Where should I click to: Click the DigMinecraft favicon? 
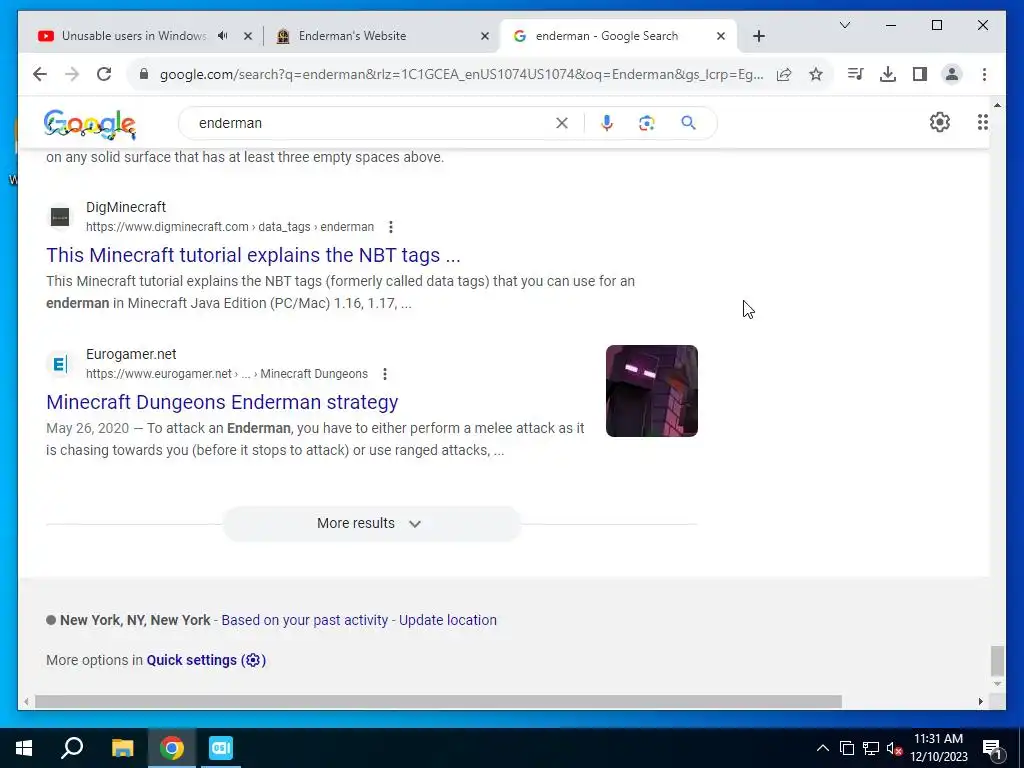coord(60,217)
